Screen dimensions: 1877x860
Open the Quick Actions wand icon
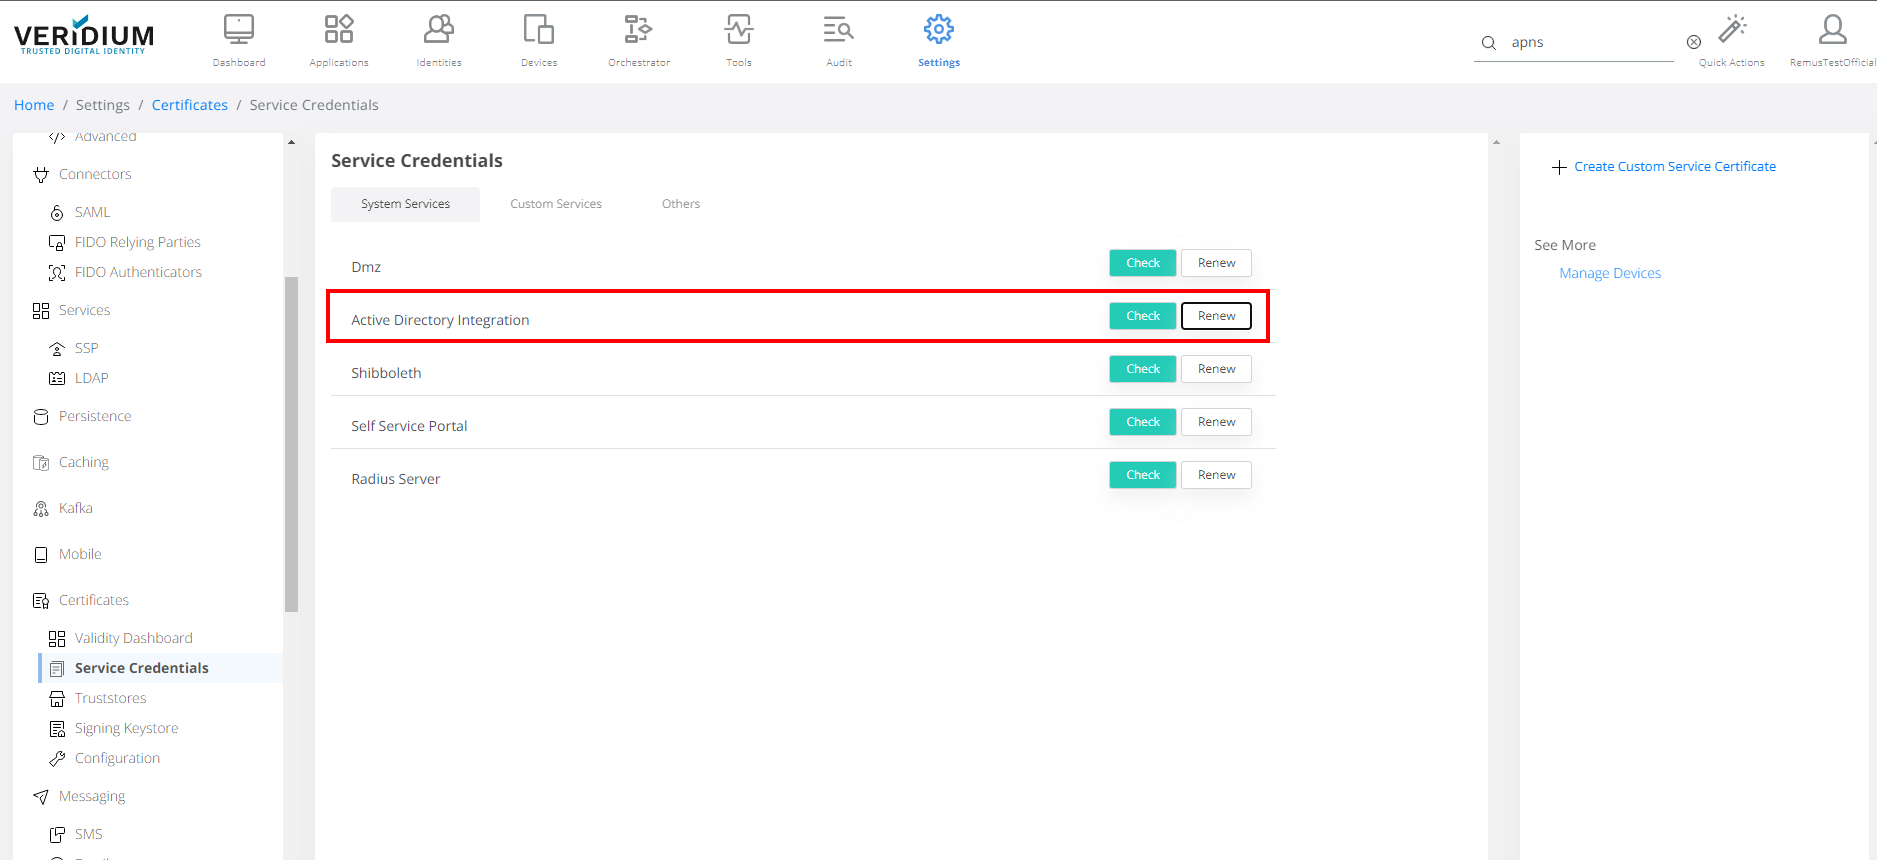click(x=1732, y=30)
